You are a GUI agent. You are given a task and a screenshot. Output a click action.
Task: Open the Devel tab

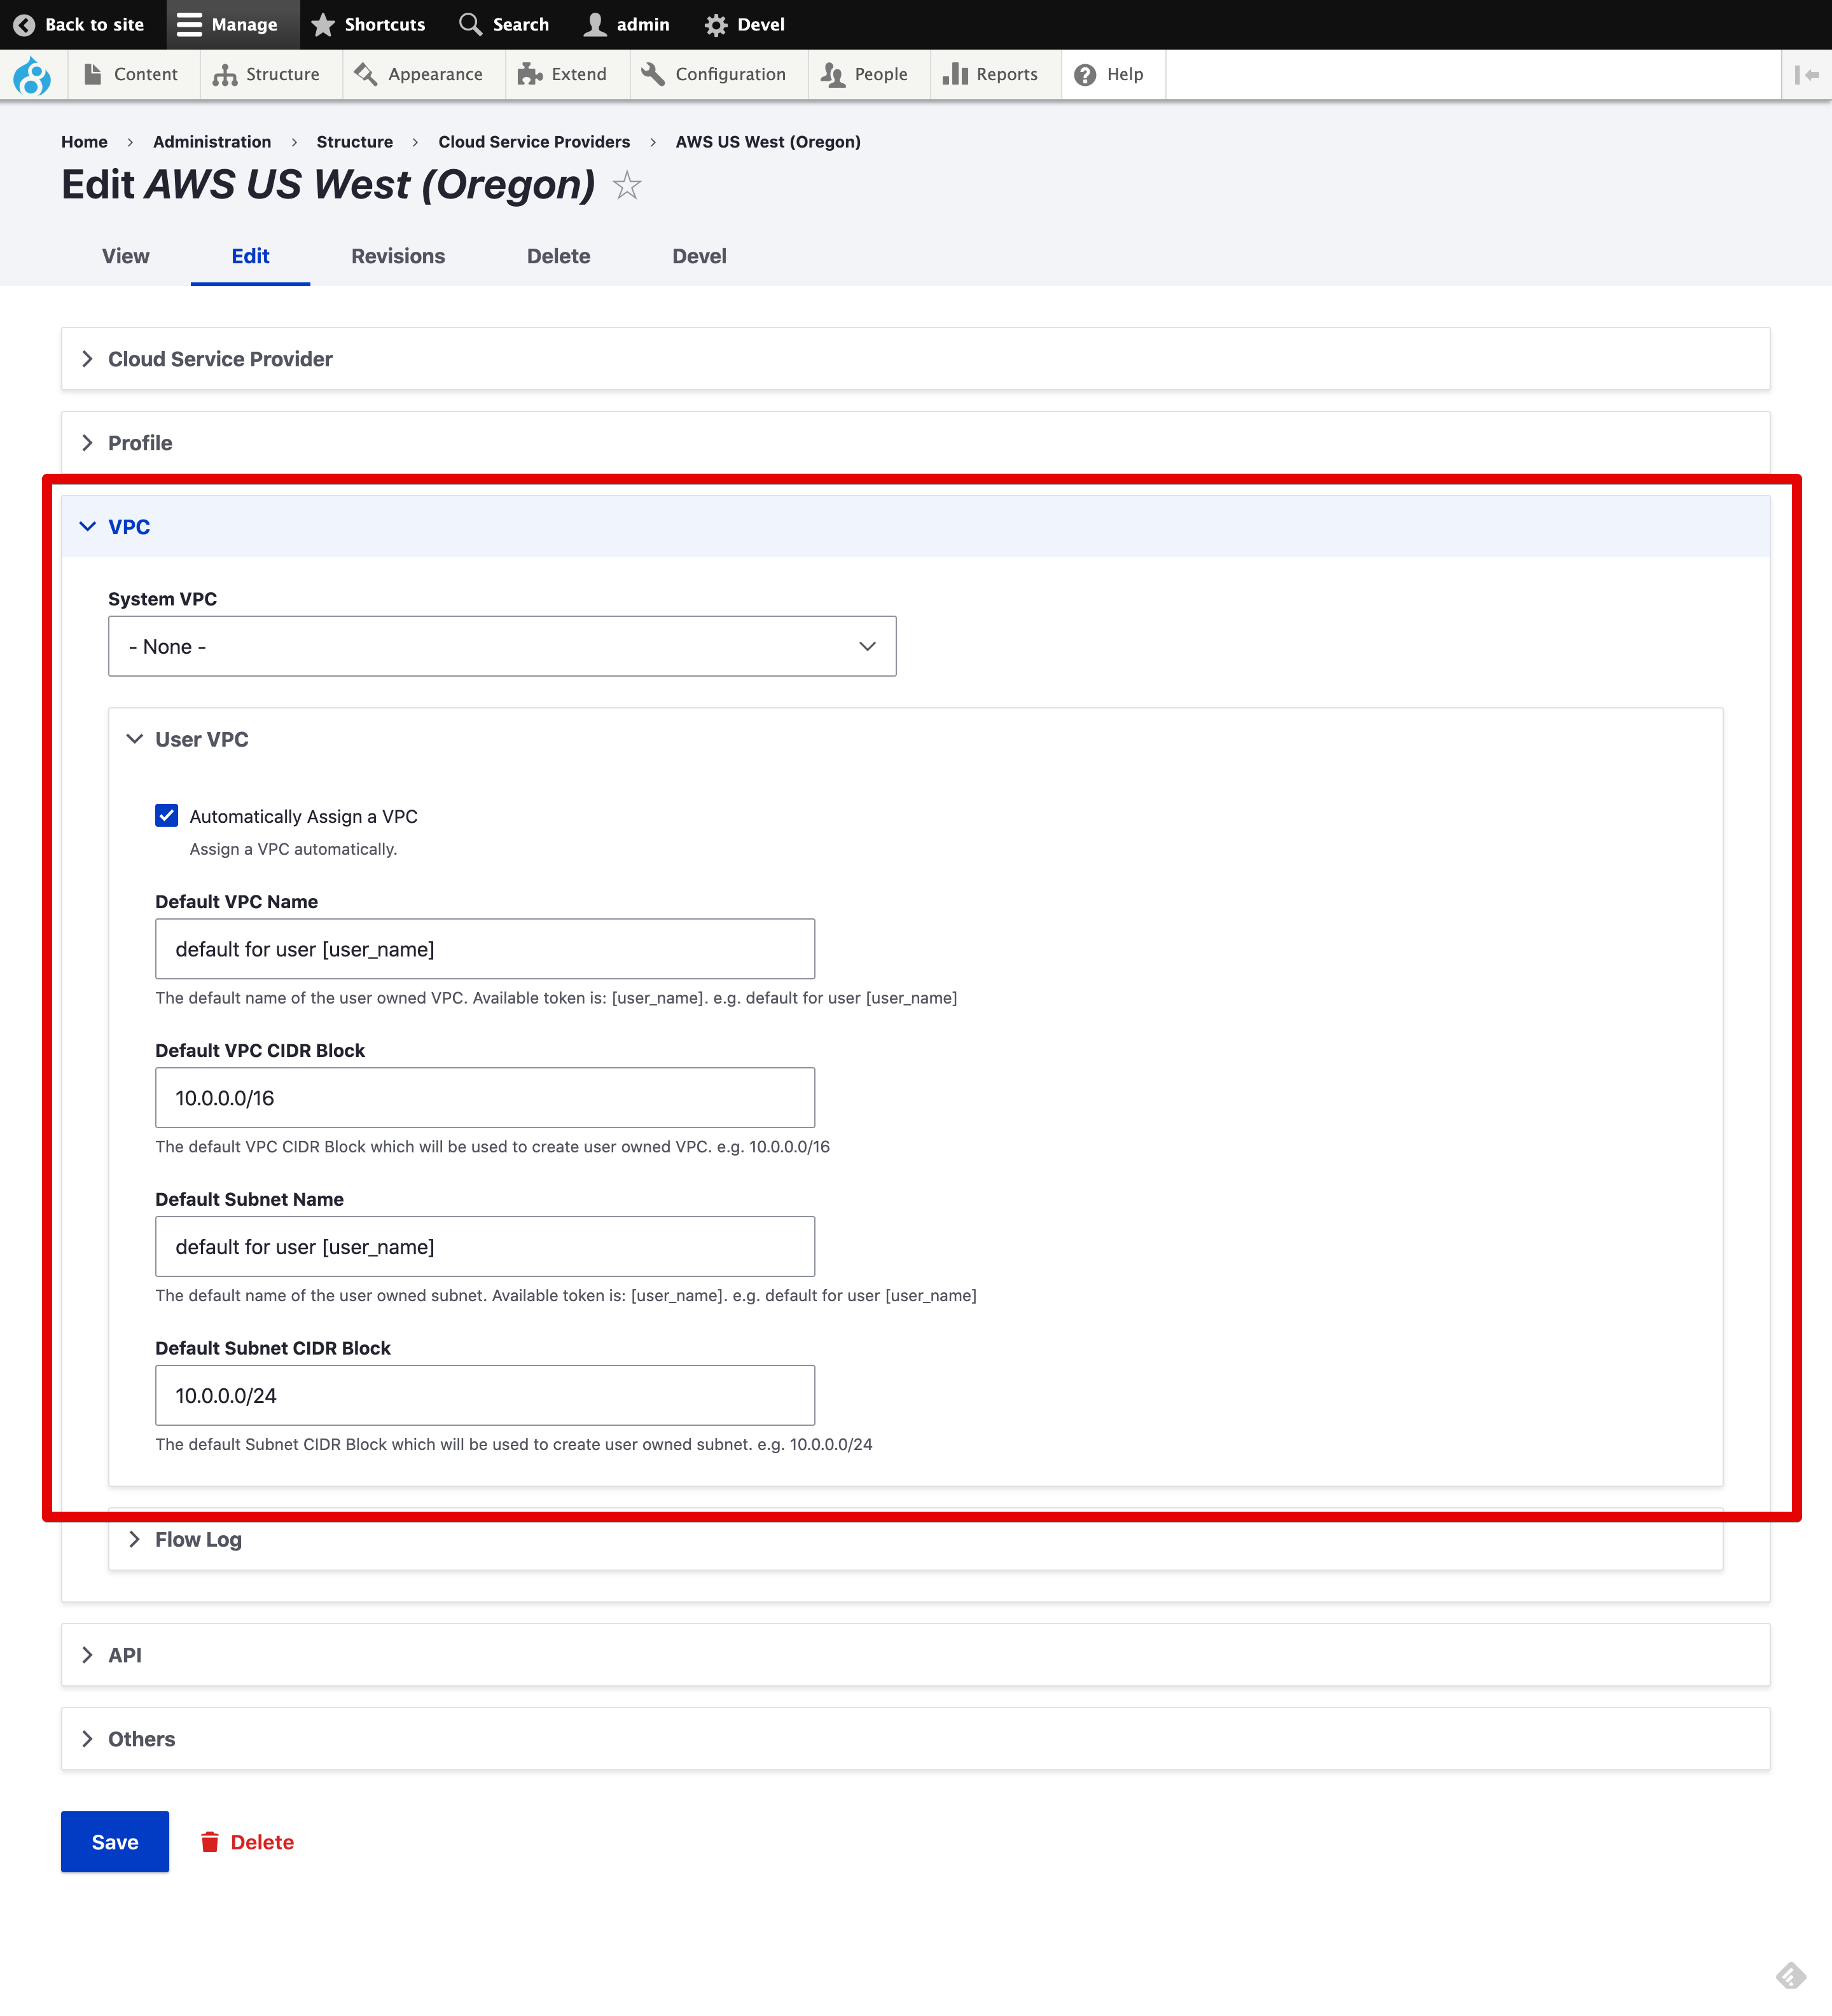699,256
